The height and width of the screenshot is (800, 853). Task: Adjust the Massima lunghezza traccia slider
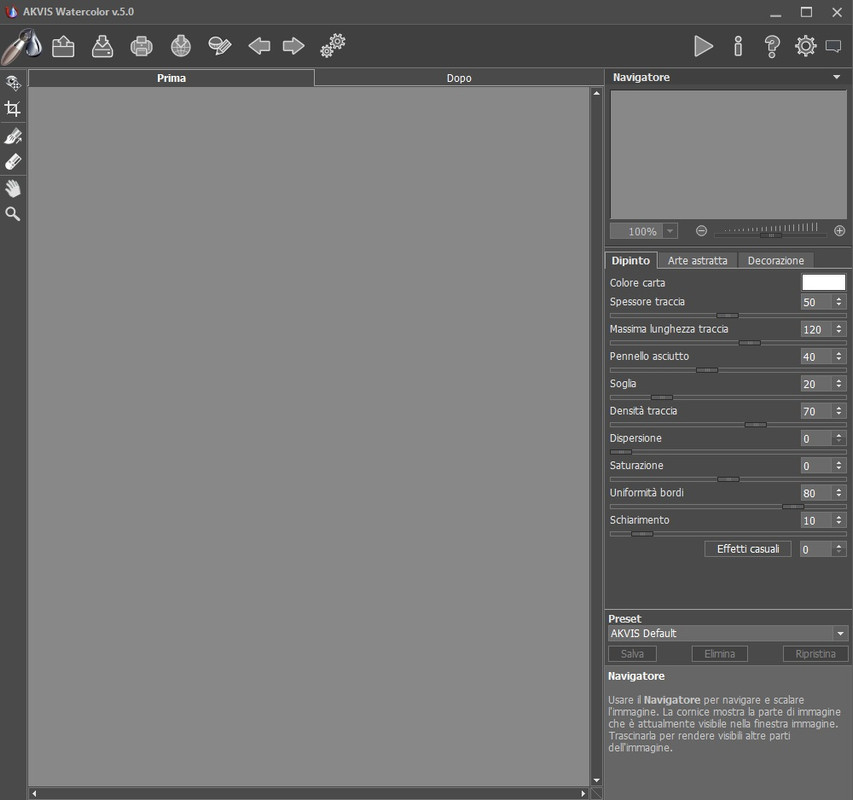click(x=727, y=343)
